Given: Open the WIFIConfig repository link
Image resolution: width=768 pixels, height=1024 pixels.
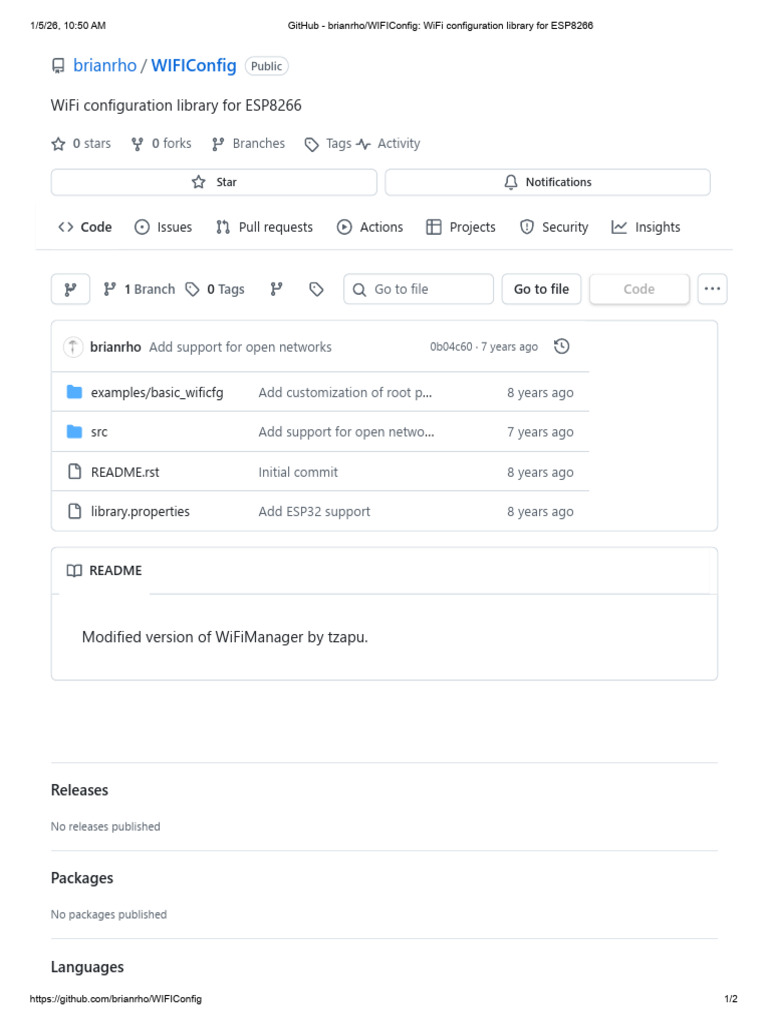Looking at the screenshot, I should coord(193,66).
